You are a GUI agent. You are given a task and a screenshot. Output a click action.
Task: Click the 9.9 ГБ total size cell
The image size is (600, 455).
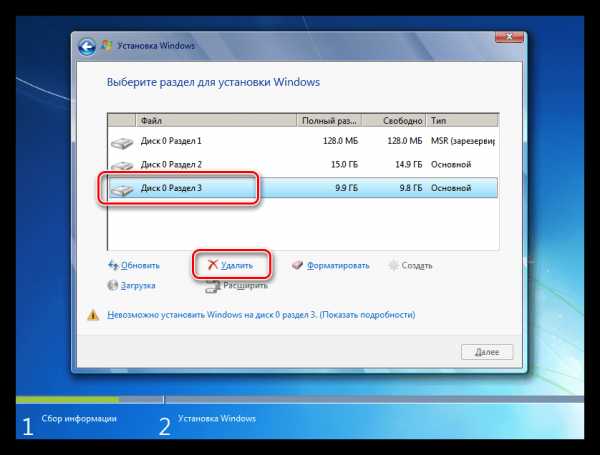(x=346, y=188)
